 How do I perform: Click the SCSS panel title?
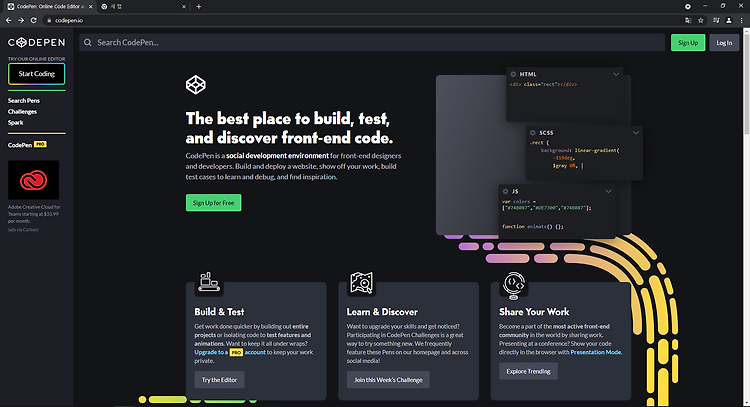(x=546, y=132)
